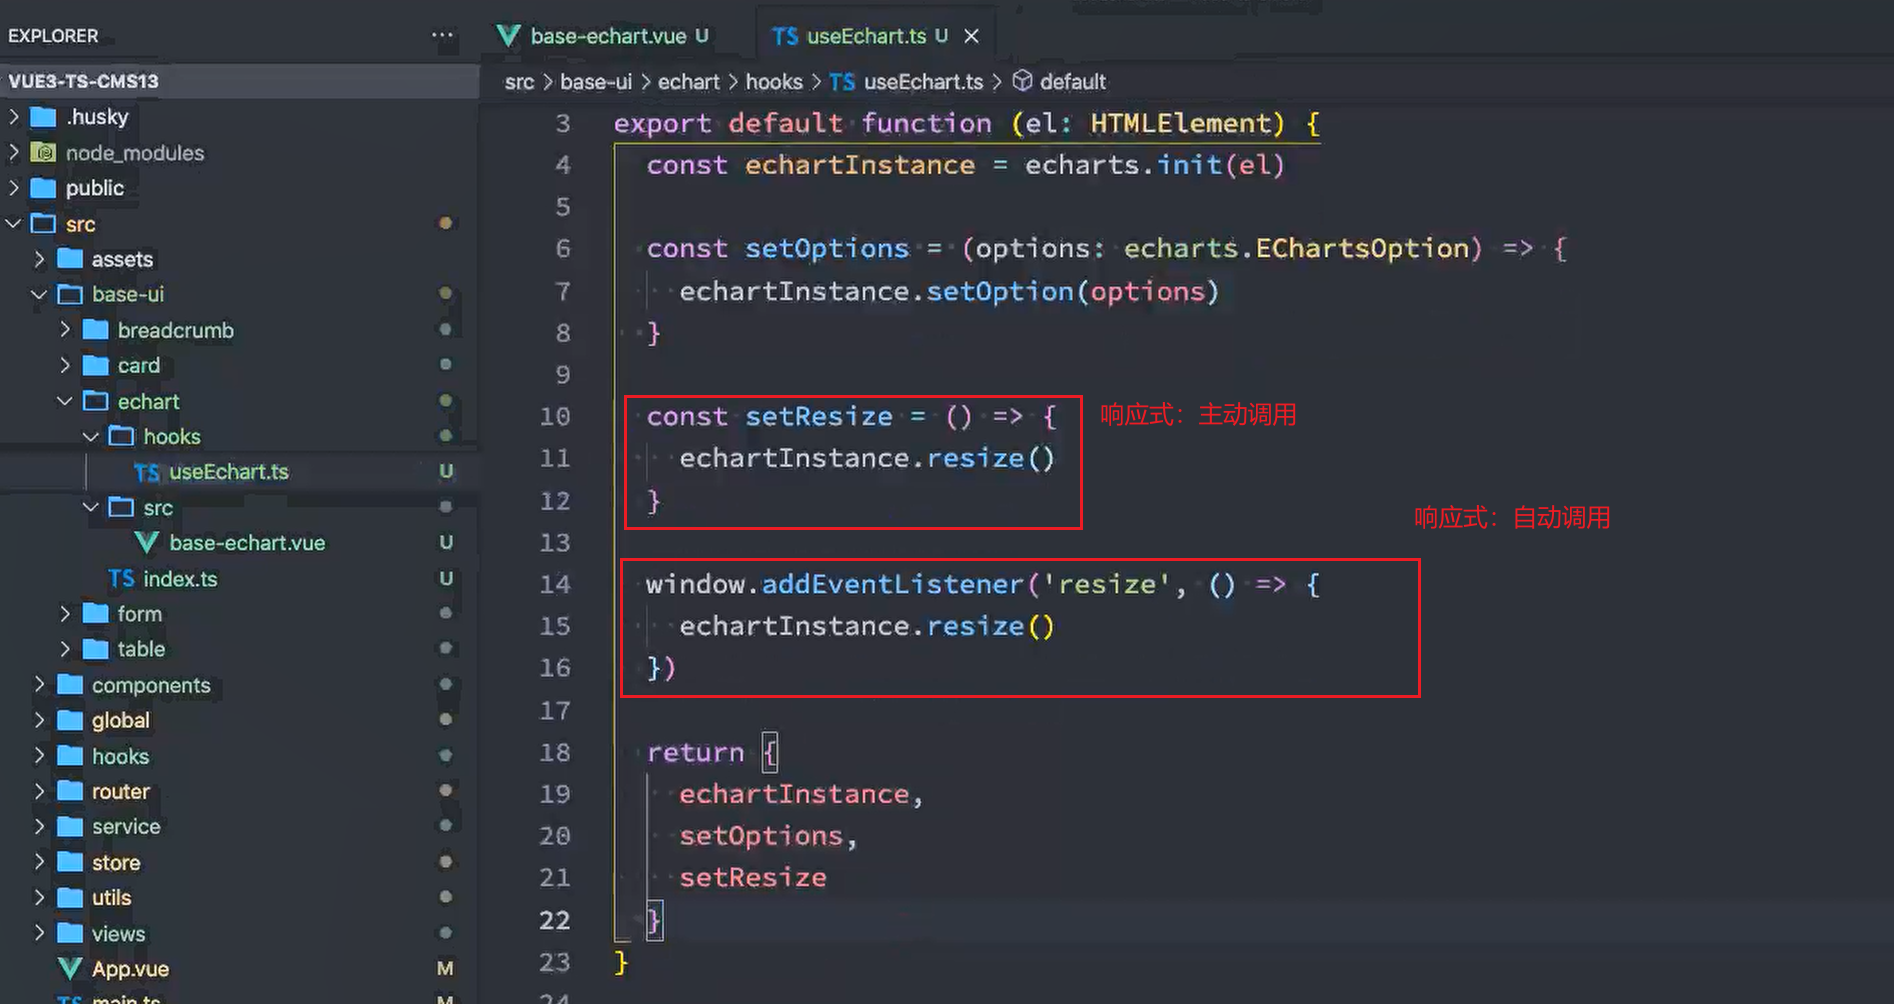Click the utils folder icon

[69, 897]
